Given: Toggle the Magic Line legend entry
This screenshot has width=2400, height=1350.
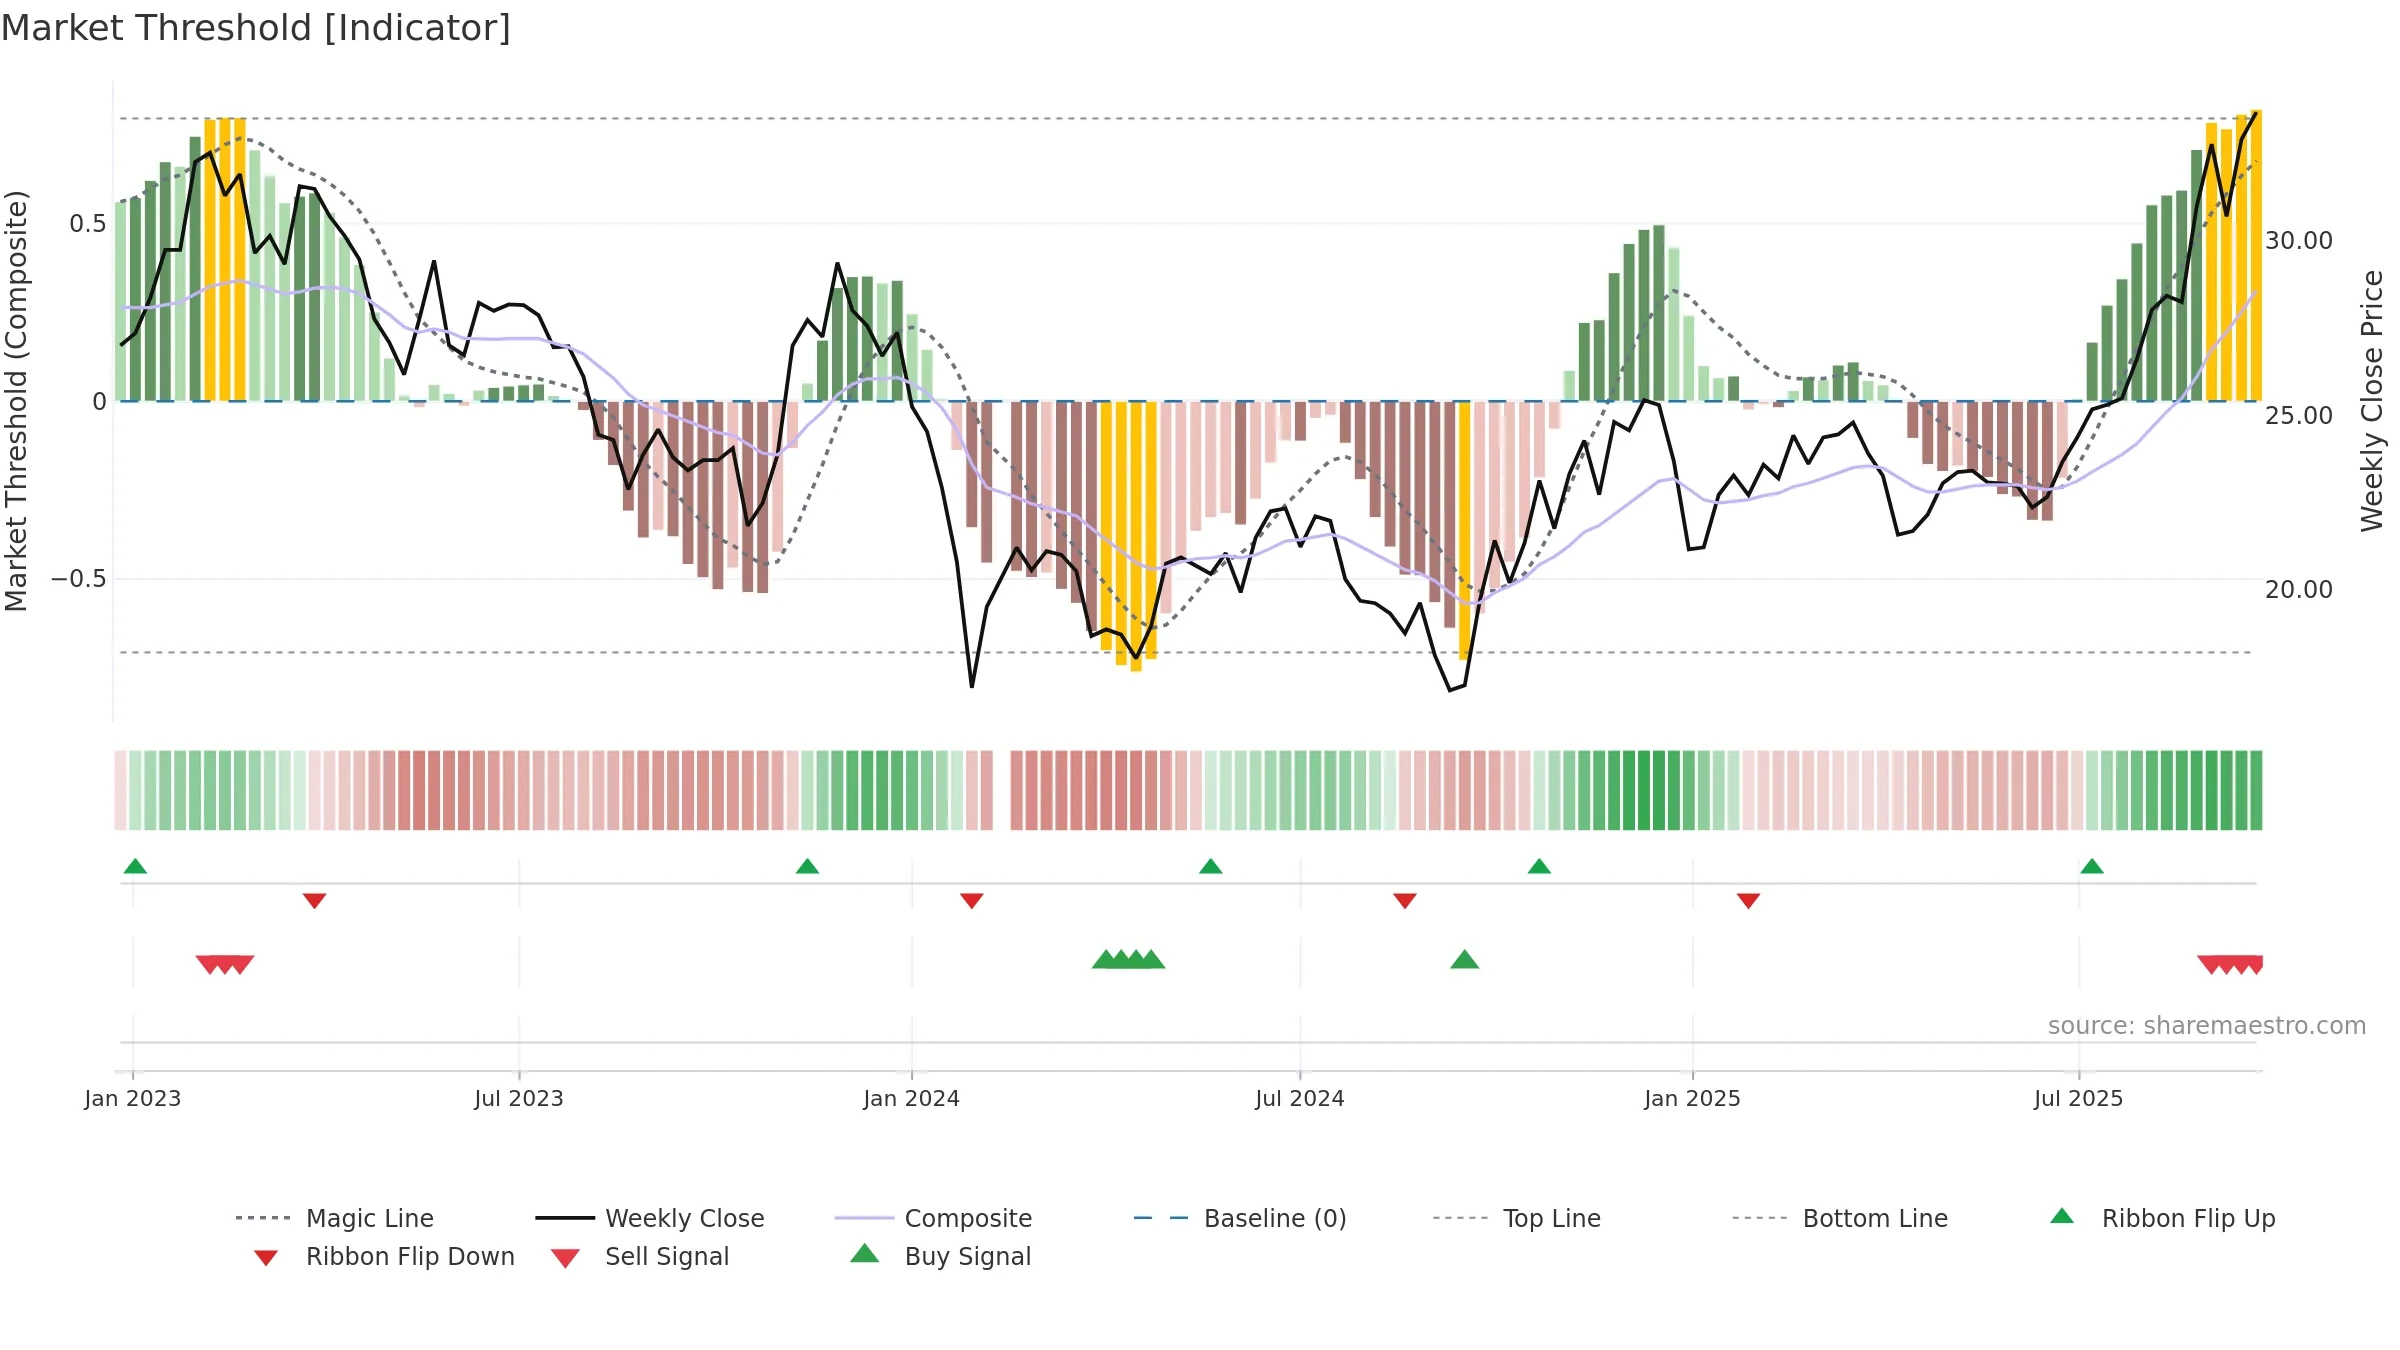Looking at the screenshot, I should tap(334, 1218).
